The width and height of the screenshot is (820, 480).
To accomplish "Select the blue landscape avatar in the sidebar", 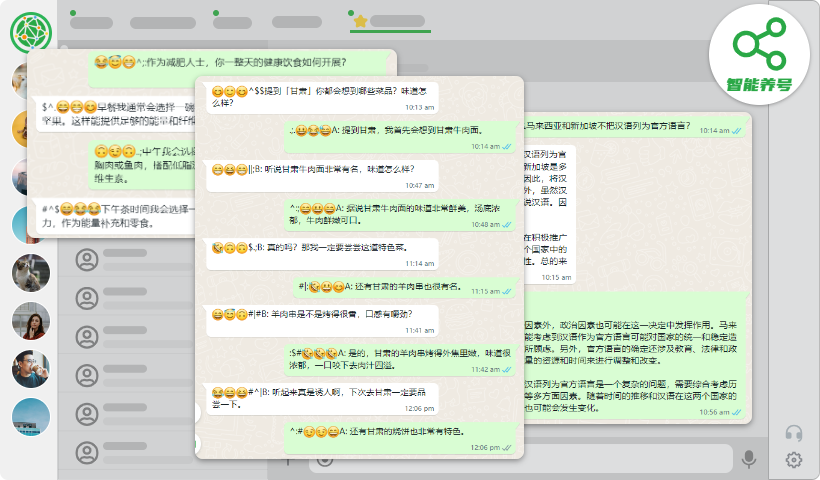I will (31, 416).
